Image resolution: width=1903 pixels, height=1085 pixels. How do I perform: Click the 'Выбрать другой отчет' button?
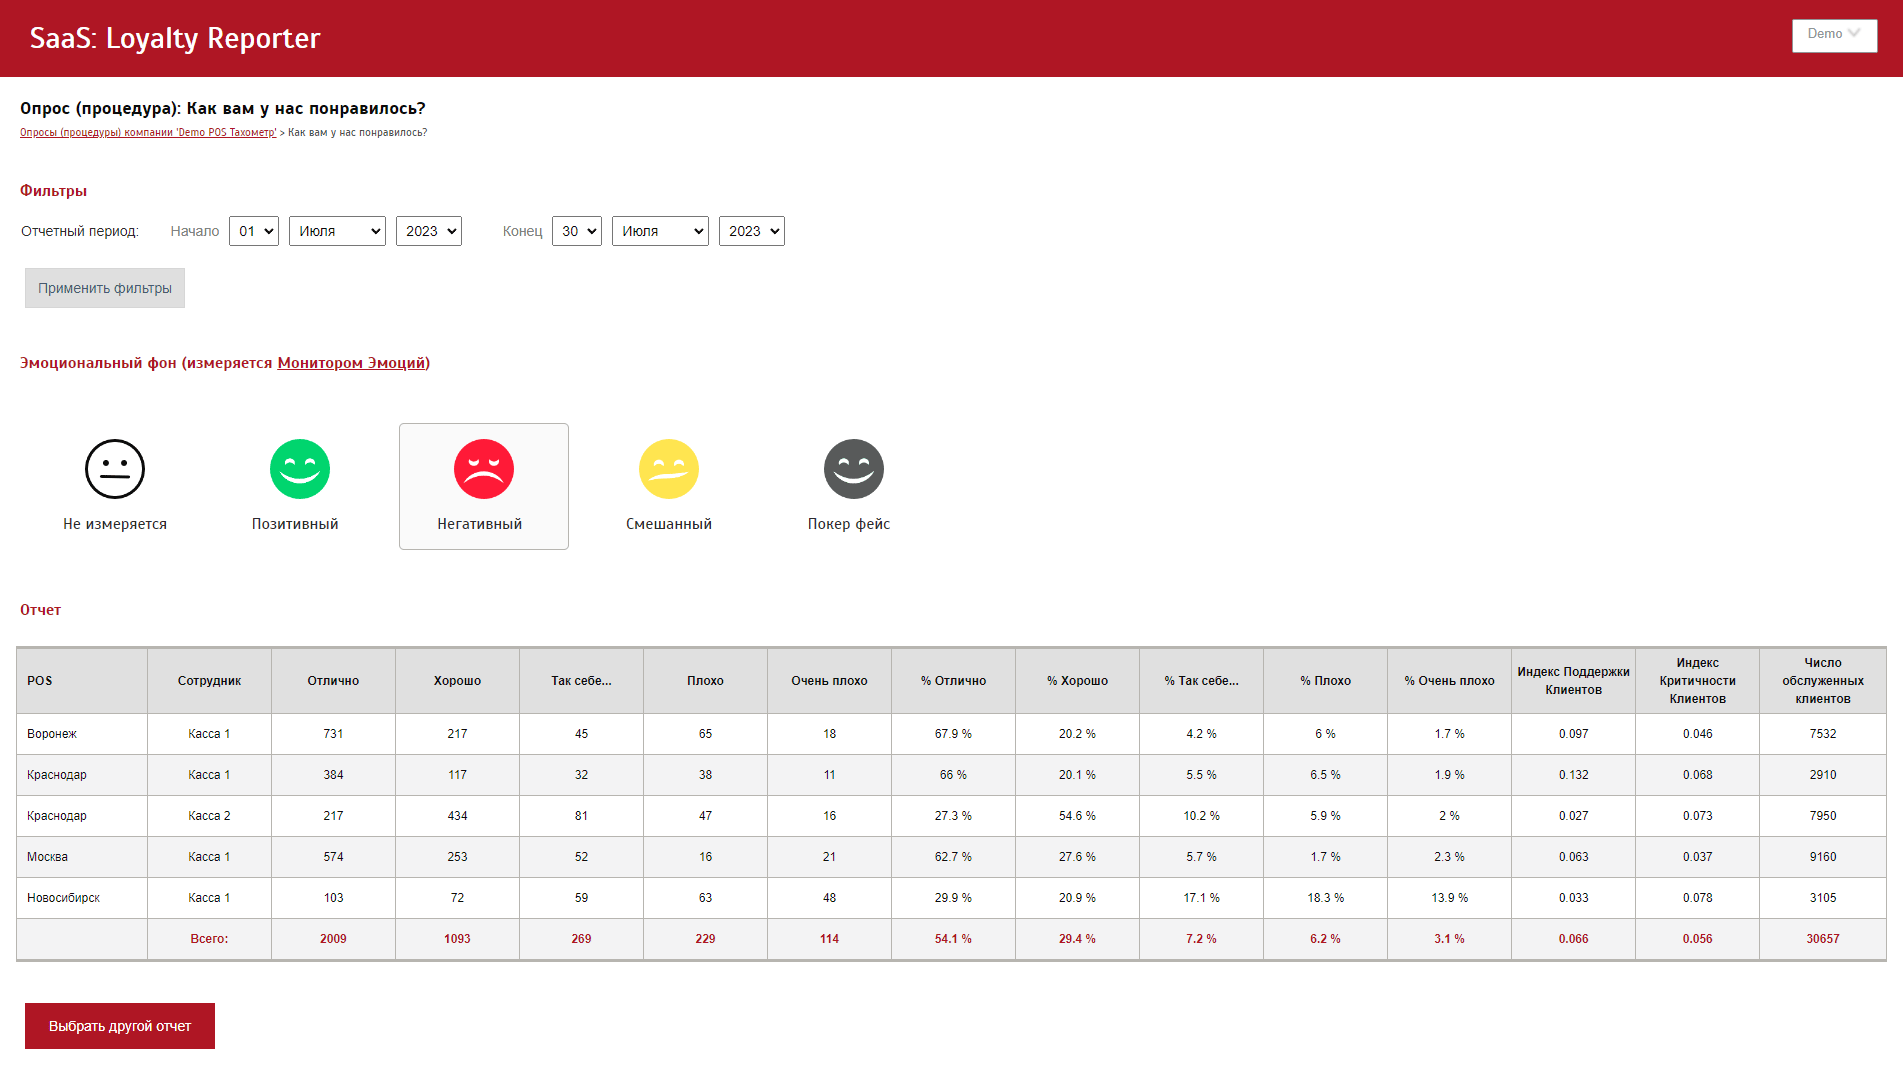click(120, 1026)
